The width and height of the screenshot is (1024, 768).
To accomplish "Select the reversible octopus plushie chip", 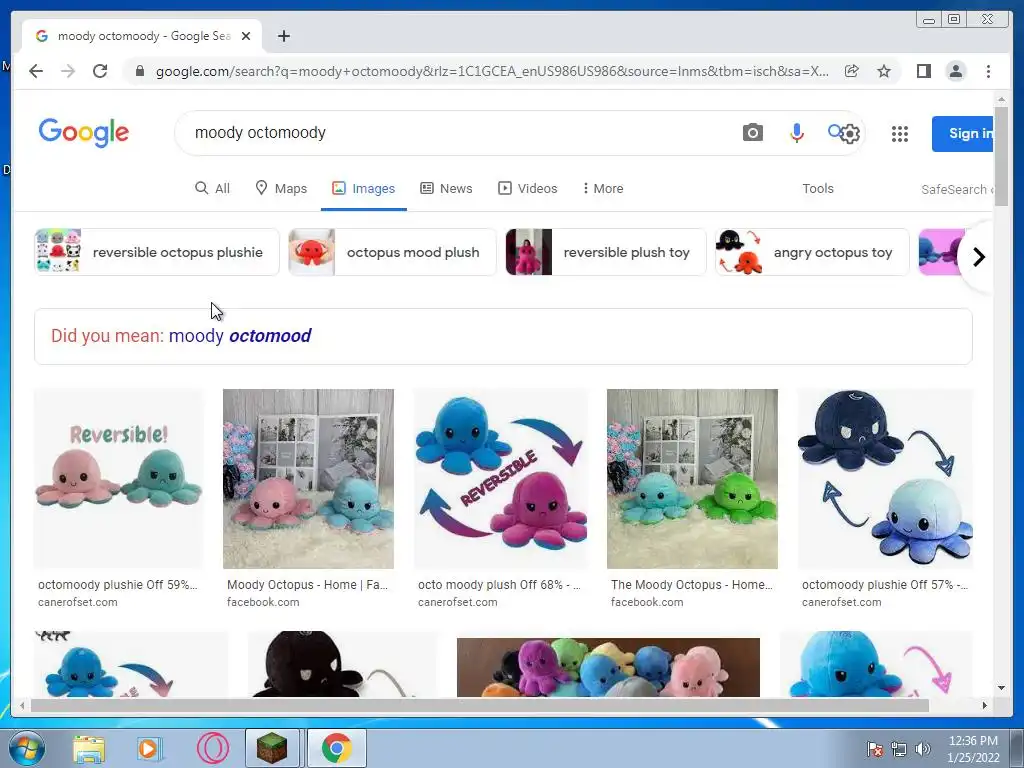I will (x=157, y=252).
